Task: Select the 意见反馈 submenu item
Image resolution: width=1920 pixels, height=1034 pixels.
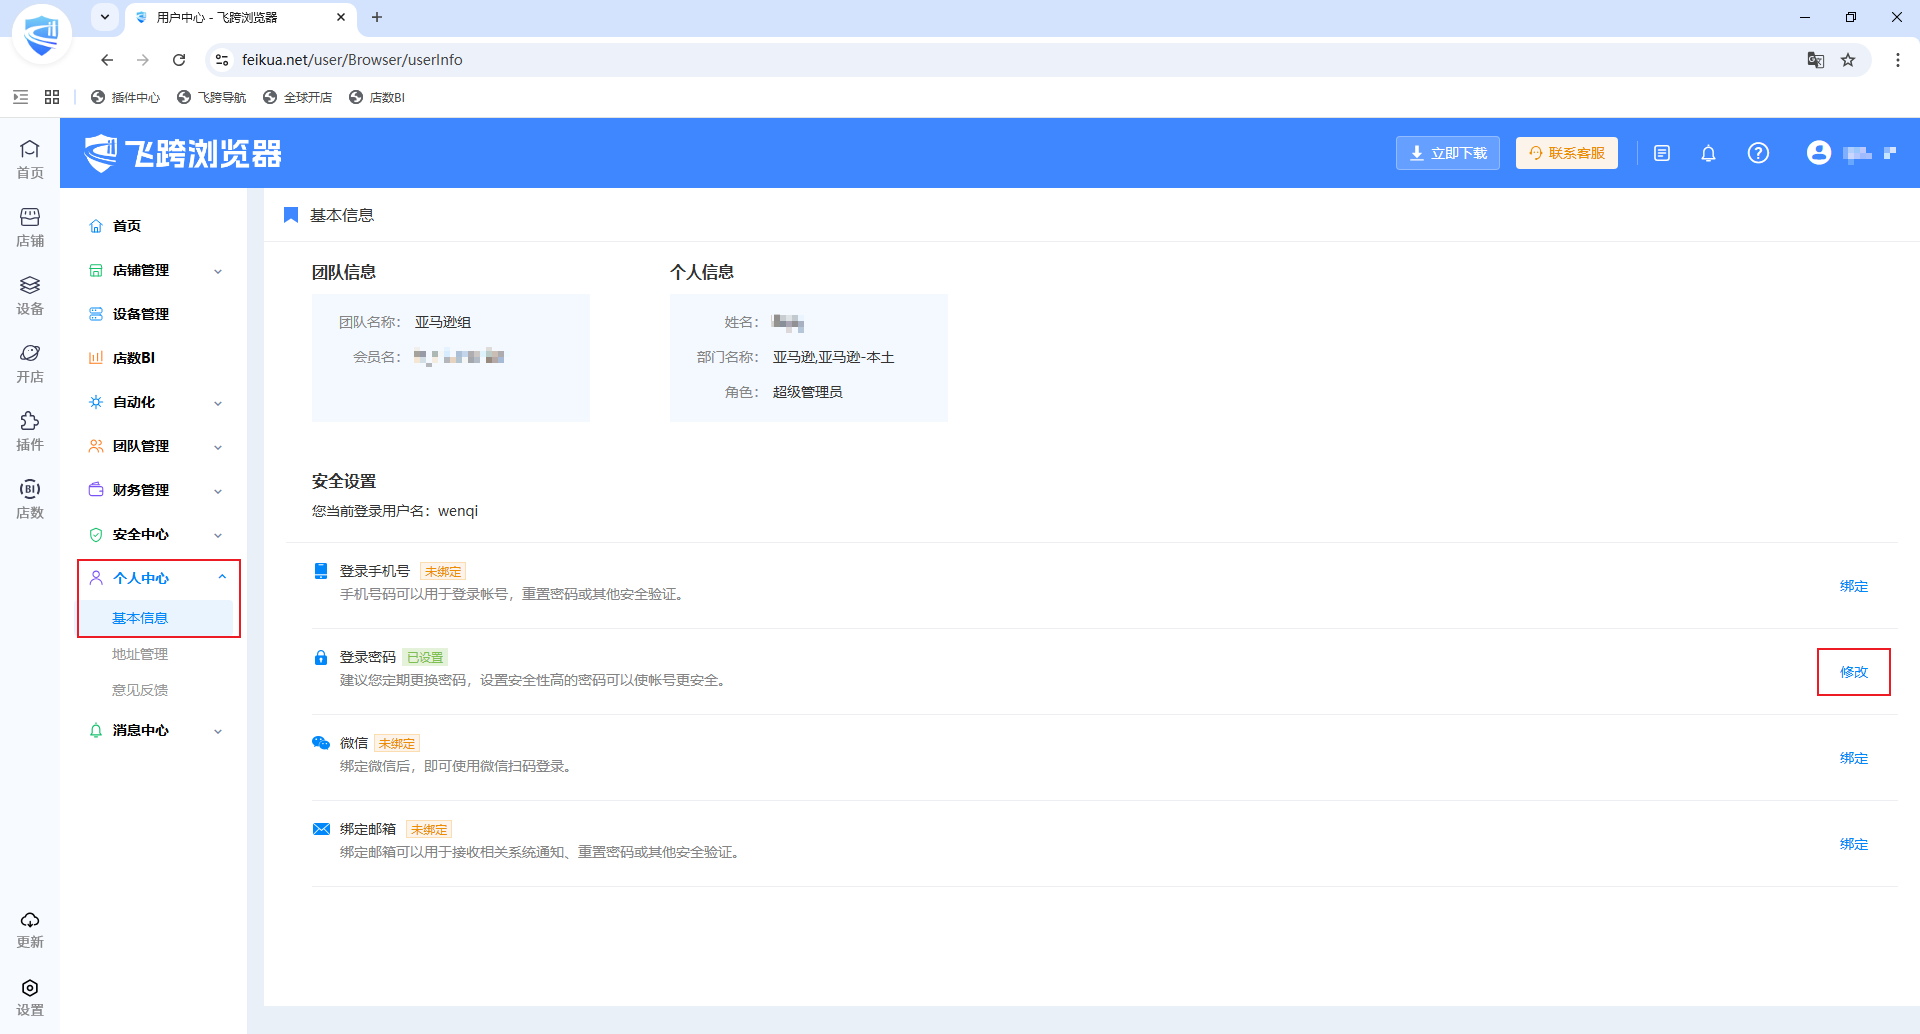Action: tap(140, 690)
